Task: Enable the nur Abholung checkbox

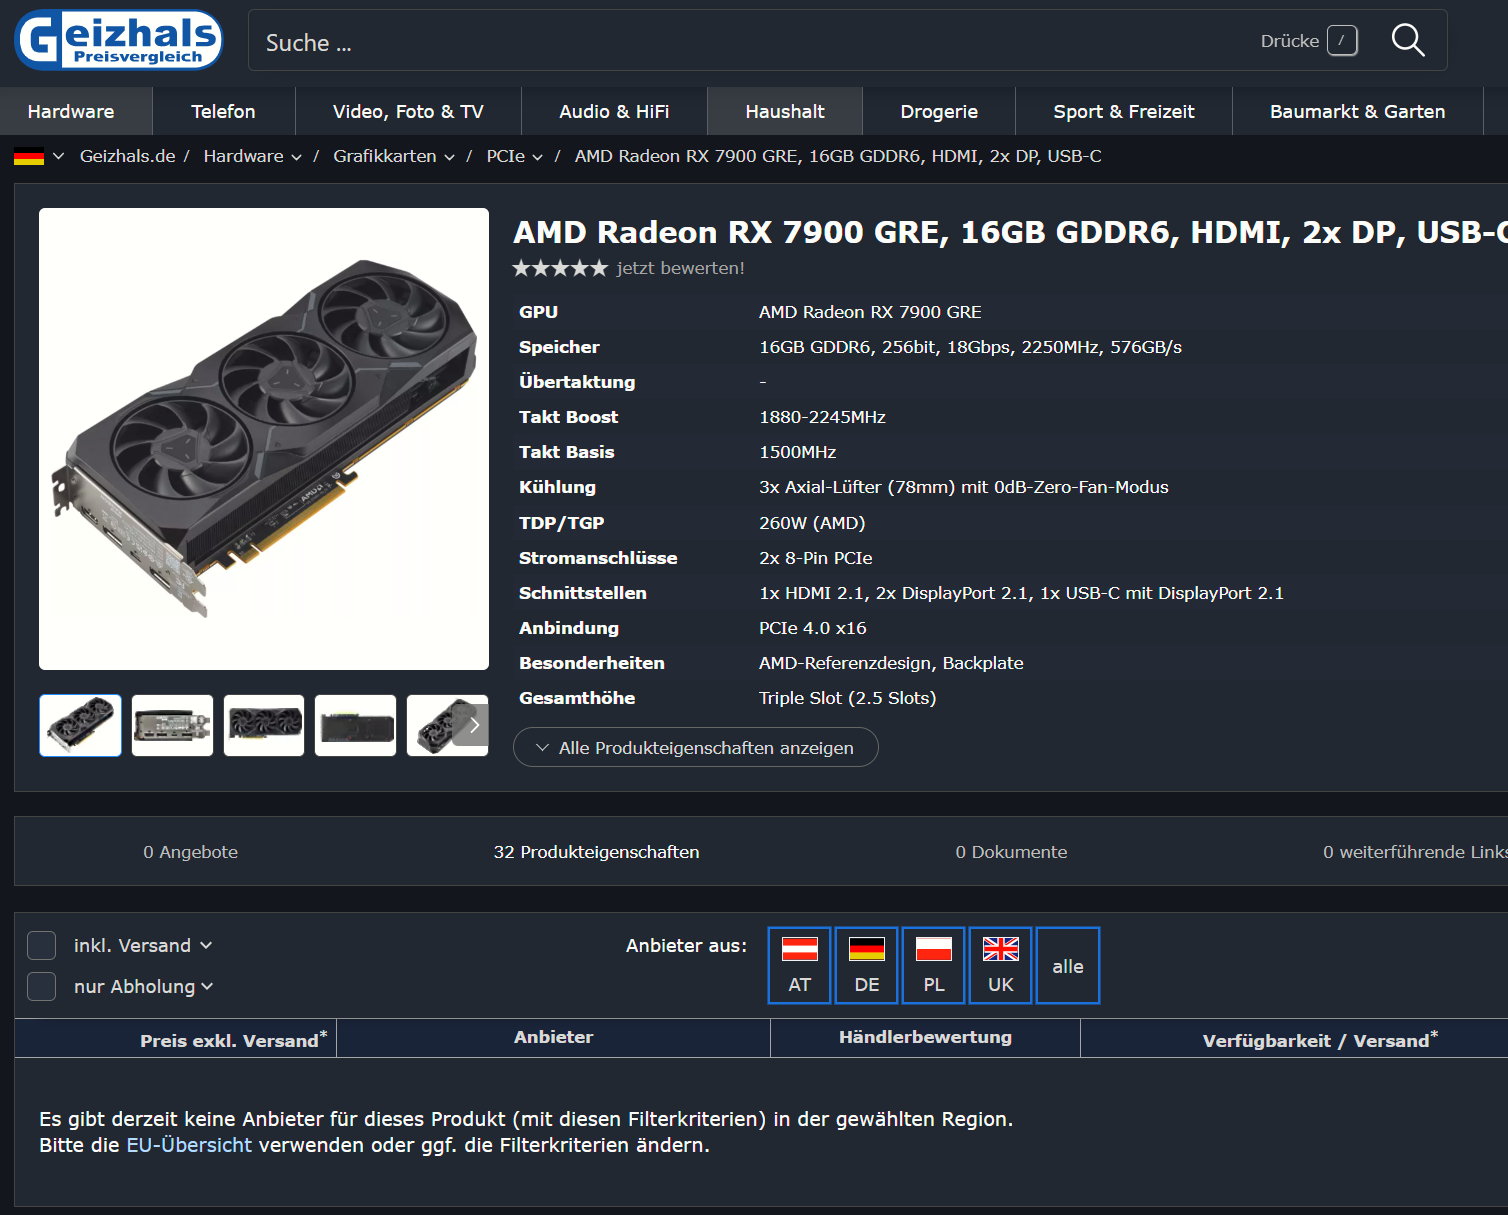Action: point(41,986)
